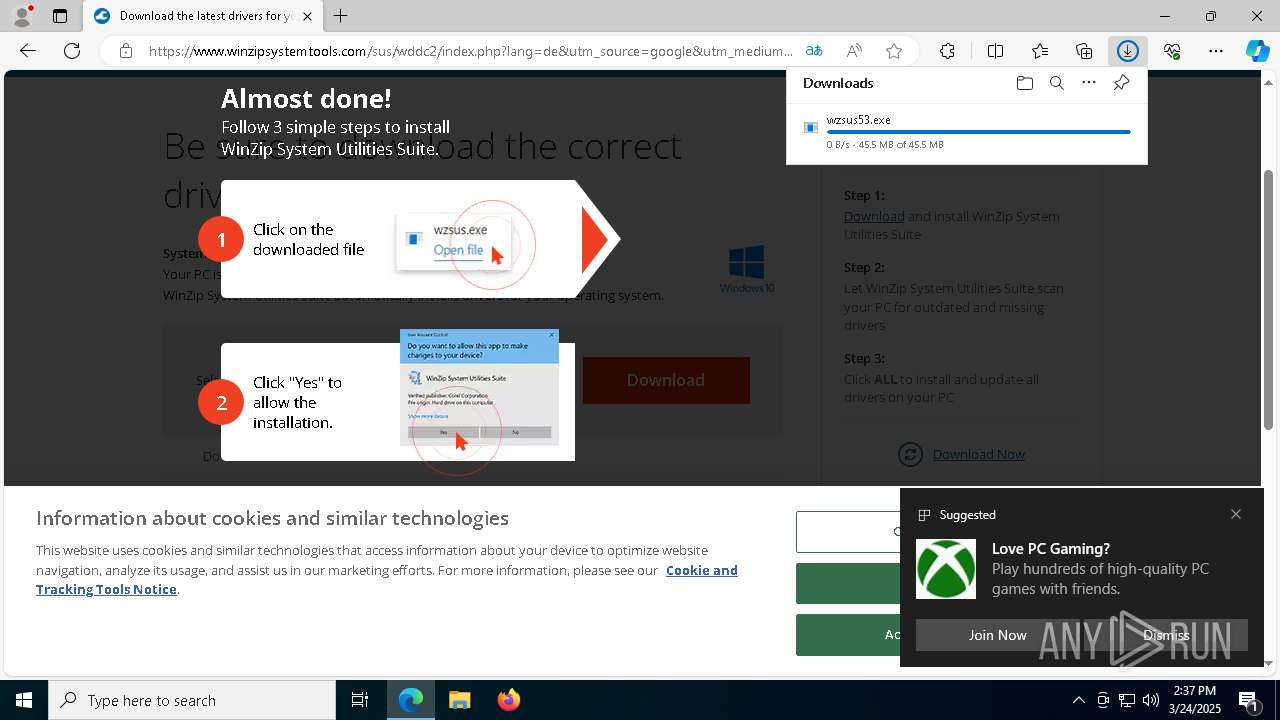This screenshot has width=1280, height=720.
Task: Click Join Now in Xbox notification
Action: click(x=997, y=635)
